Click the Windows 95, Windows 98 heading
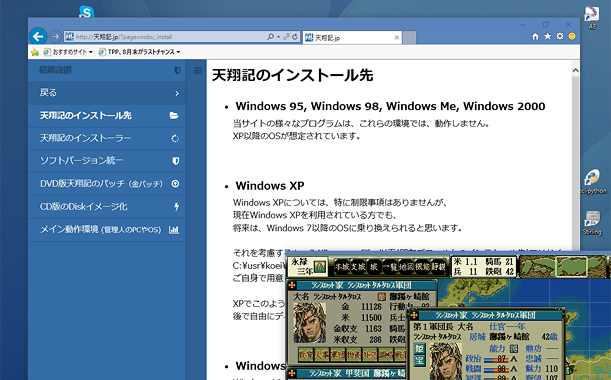The height and width of the screenshot is (380, 611). coord(390,106)
